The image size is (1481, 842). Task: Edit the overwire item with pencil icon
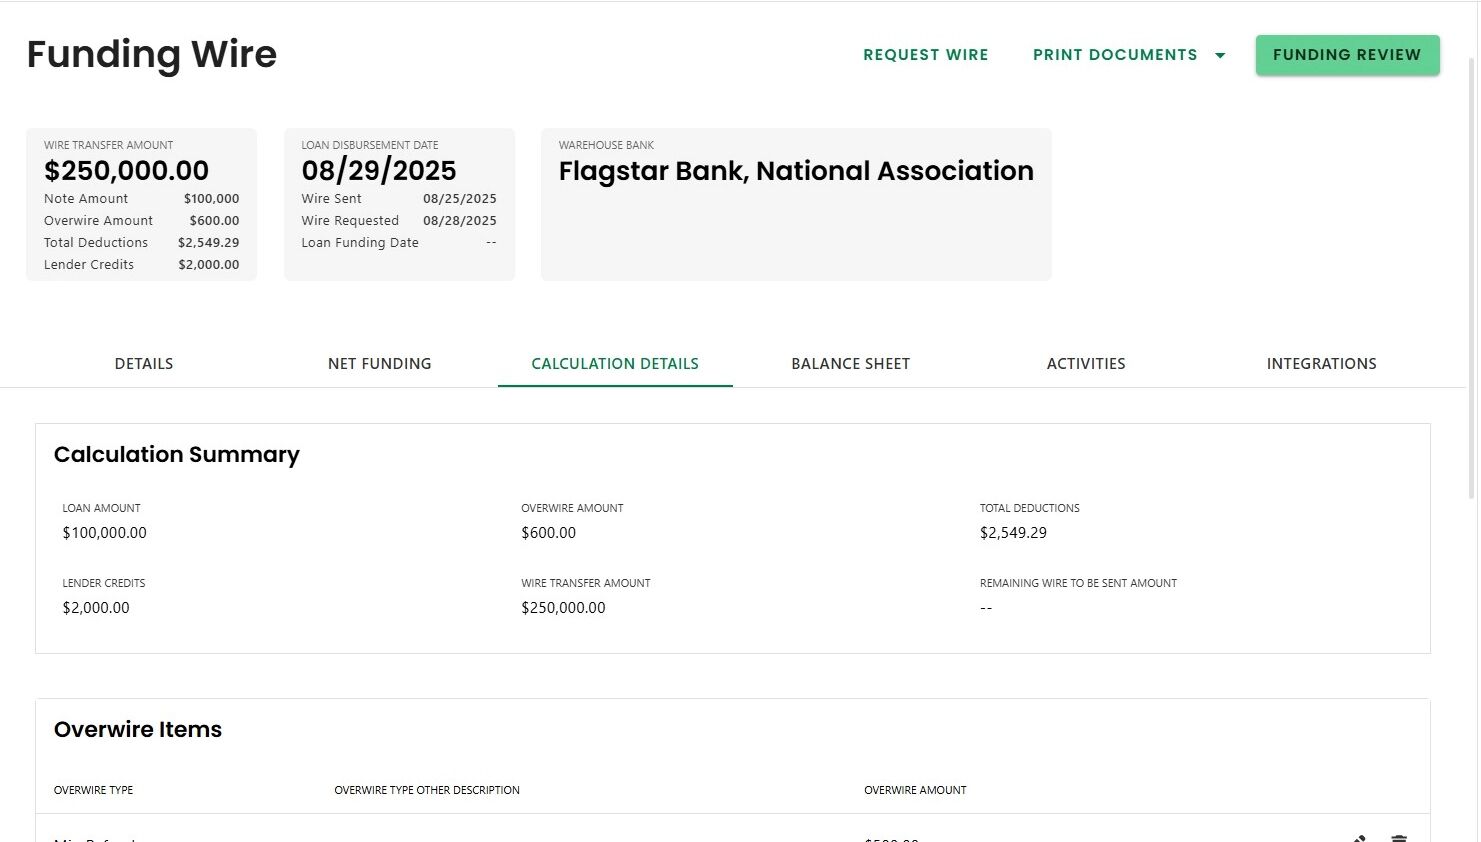point(1359,839)
